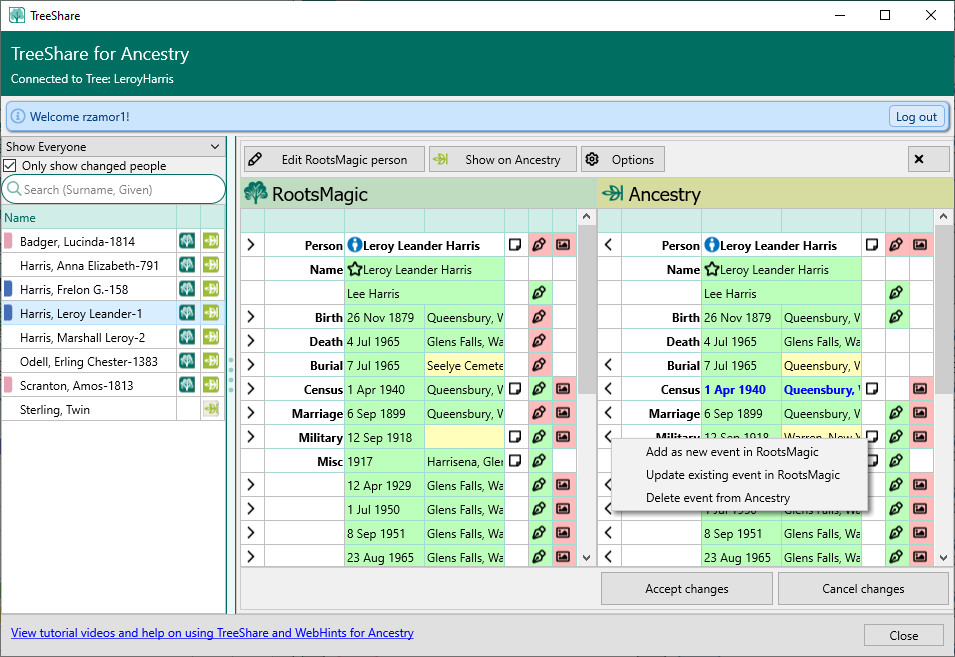955x657 pixels.
Task: Choose Add as new event in RootsMagic
Action: [732, 452]
